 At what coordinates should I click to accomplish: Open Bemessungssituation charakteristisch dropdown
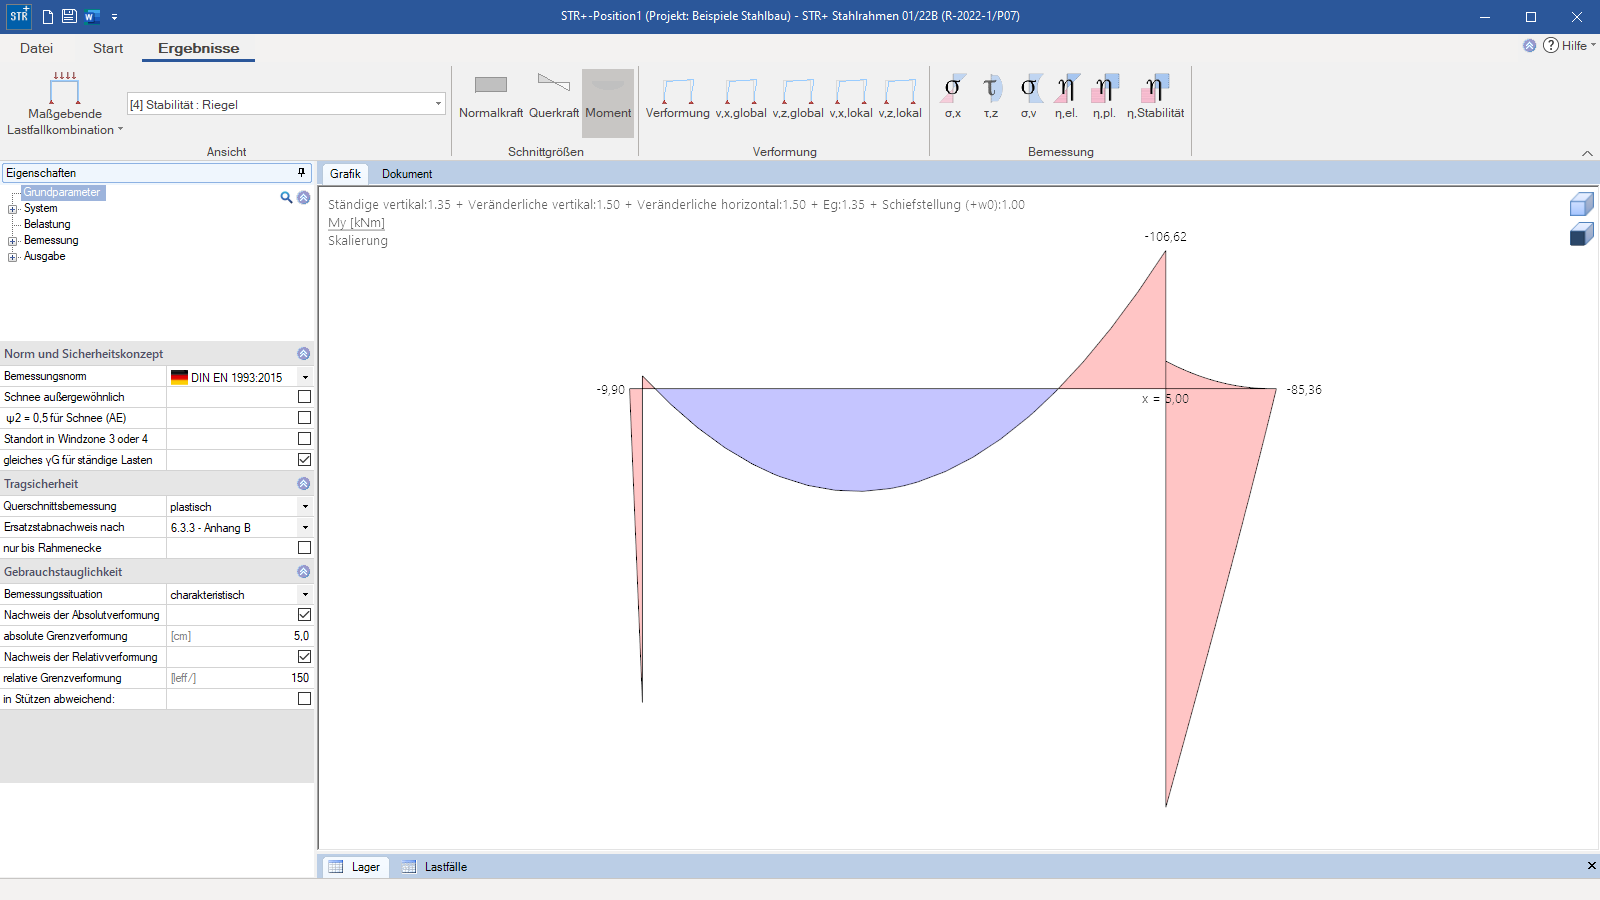click(x=305, y=595)
